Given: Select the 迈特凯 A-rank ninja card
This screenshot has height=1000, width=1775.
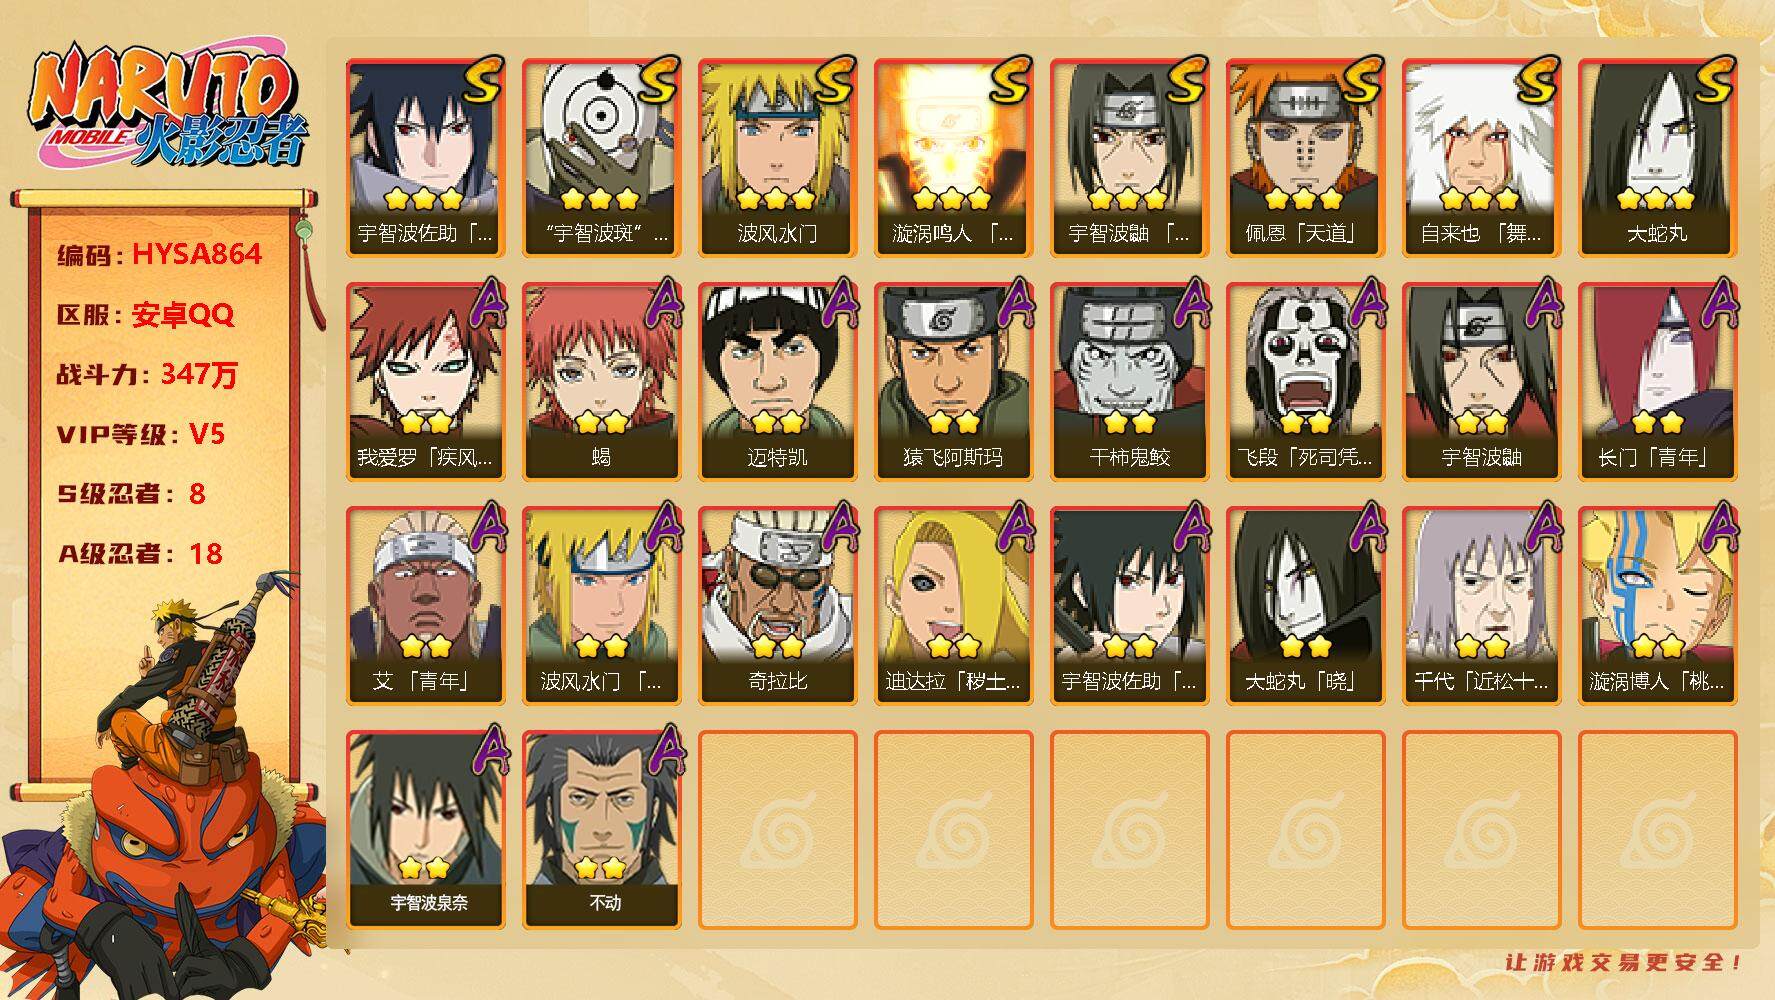Looking at the screenshot, I should 777,382.
